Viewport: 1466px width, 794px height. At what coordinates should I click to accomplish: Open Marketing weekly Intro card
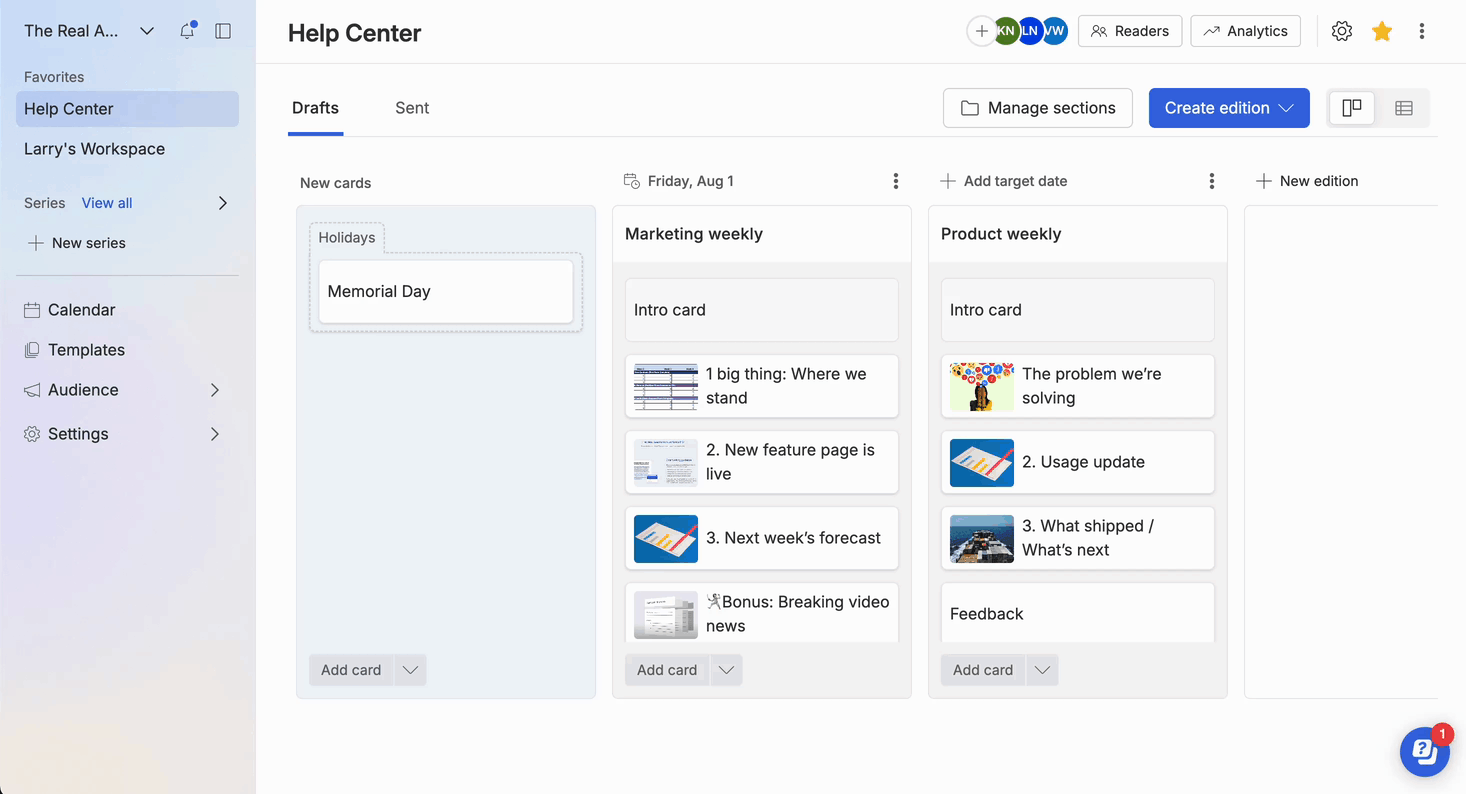click(762, 310)
